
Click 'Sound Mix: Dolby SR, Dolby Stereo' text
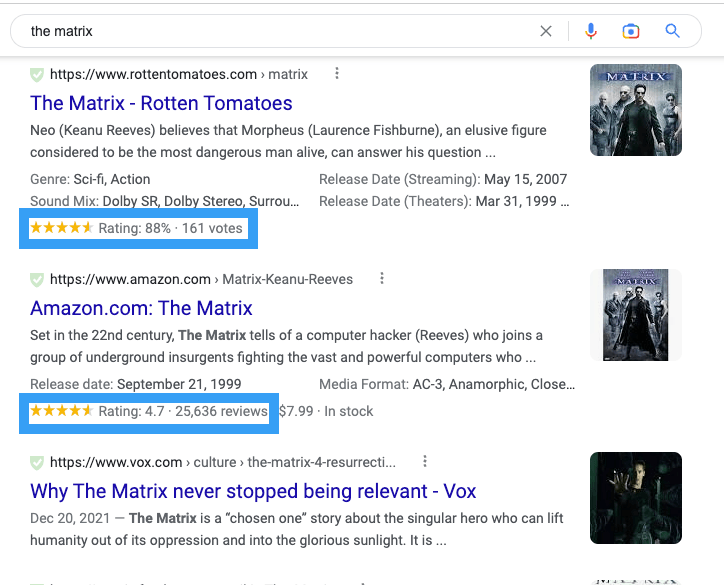tap(164, 201)
